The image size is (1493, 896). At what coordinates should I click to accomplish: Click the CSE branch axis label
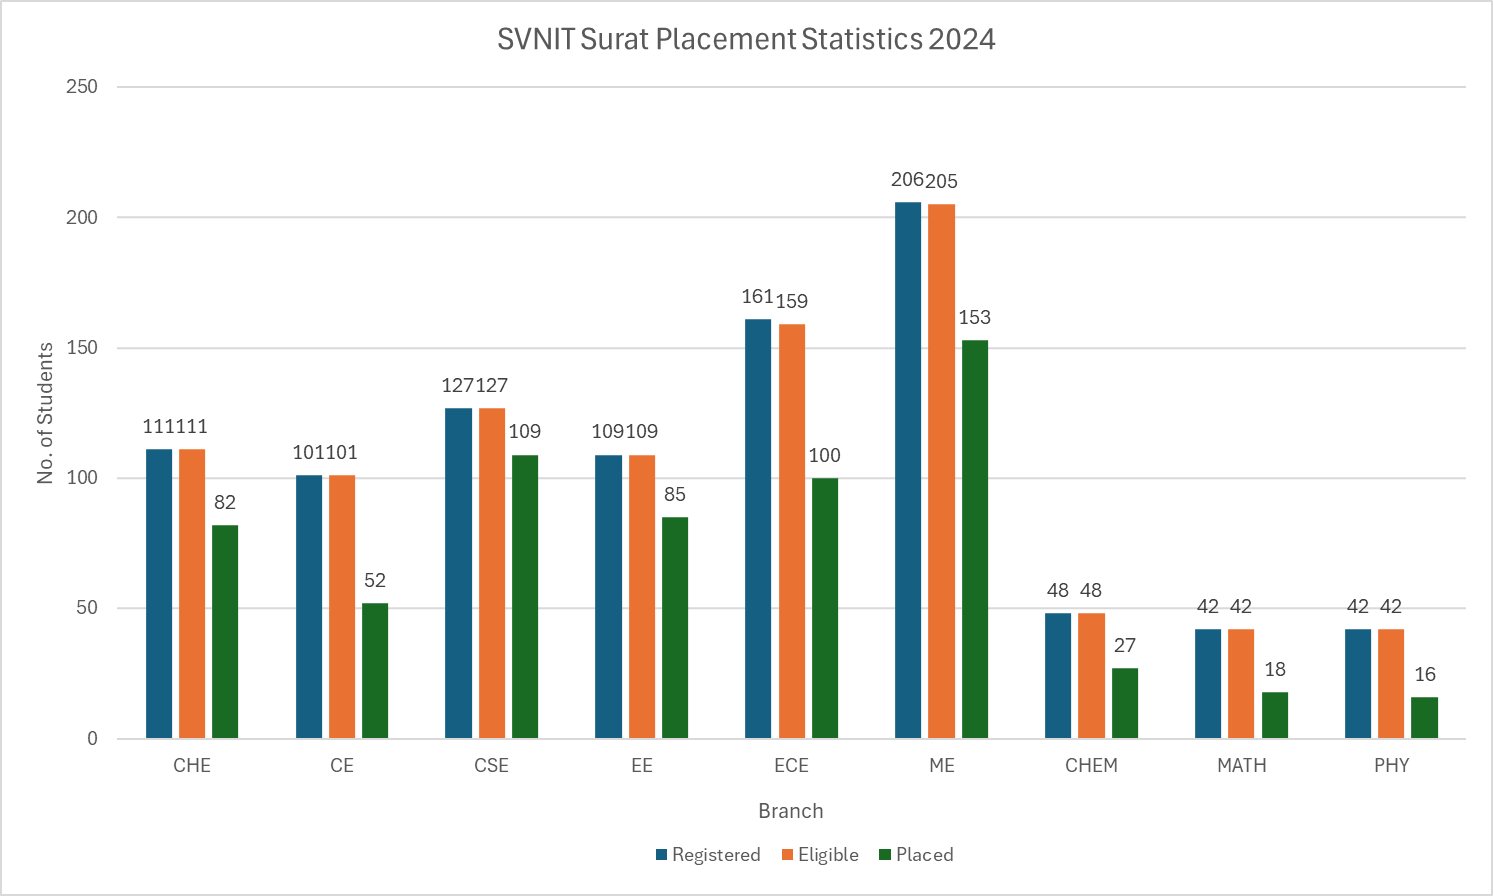(x=492, y=765)
